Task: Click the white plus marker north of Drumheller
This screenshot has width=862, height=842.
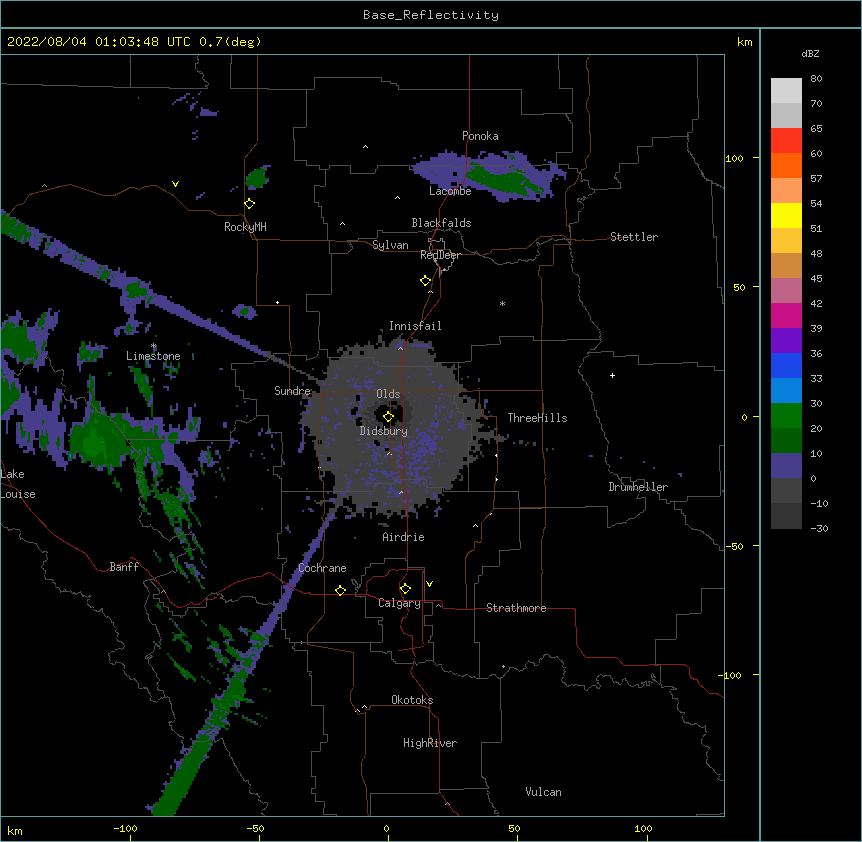Action: [612, 375]
